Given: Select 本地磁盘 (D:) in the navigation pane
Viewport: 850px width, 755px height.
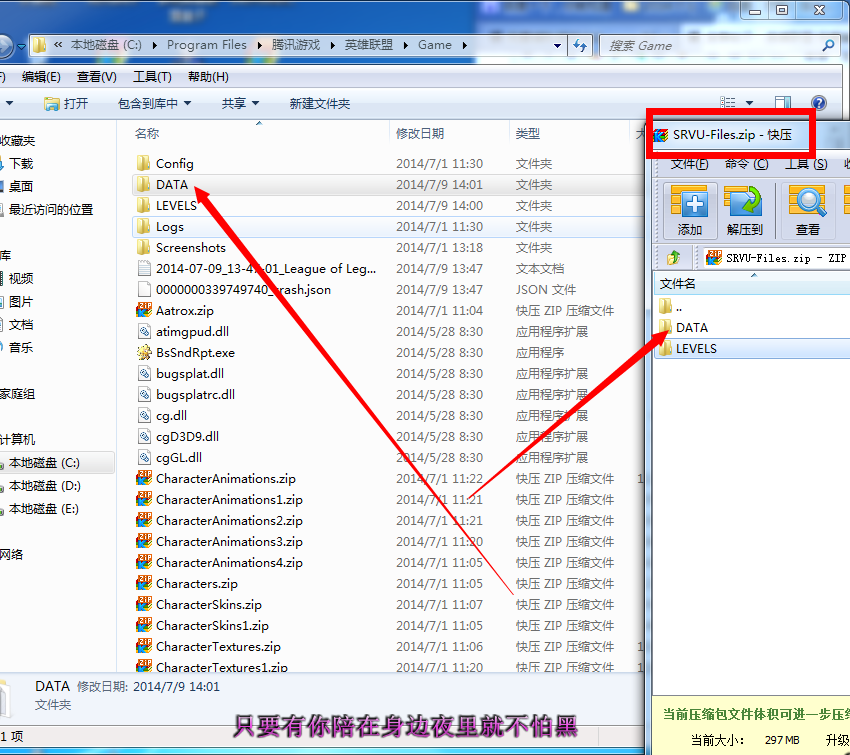Looking at the screenshot, I should (44, 486).
